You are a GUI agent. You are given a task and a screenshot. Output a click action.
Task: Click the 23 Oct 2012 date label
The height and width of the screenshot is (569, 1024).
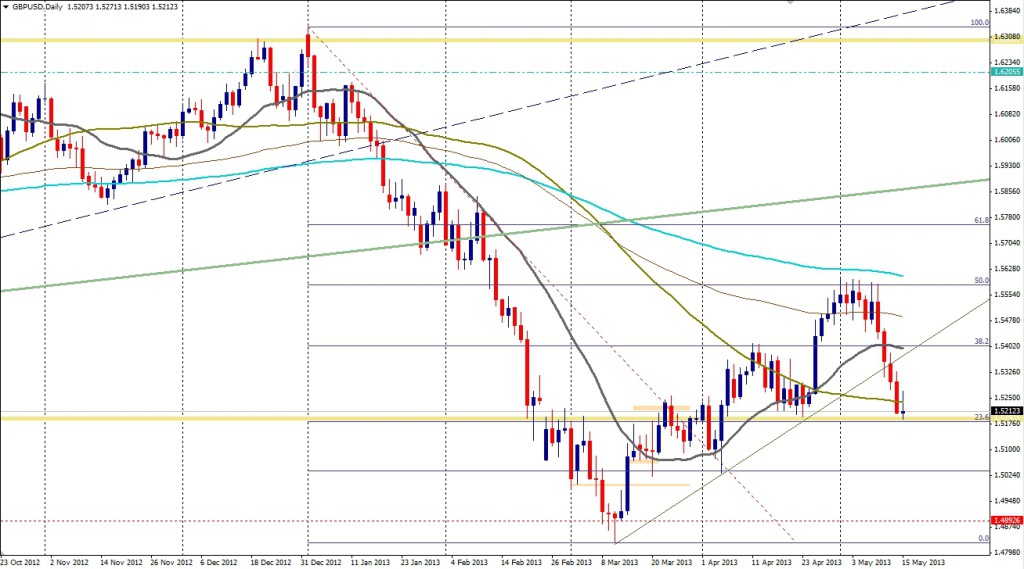pyautogui.click(x=24, y=562)
